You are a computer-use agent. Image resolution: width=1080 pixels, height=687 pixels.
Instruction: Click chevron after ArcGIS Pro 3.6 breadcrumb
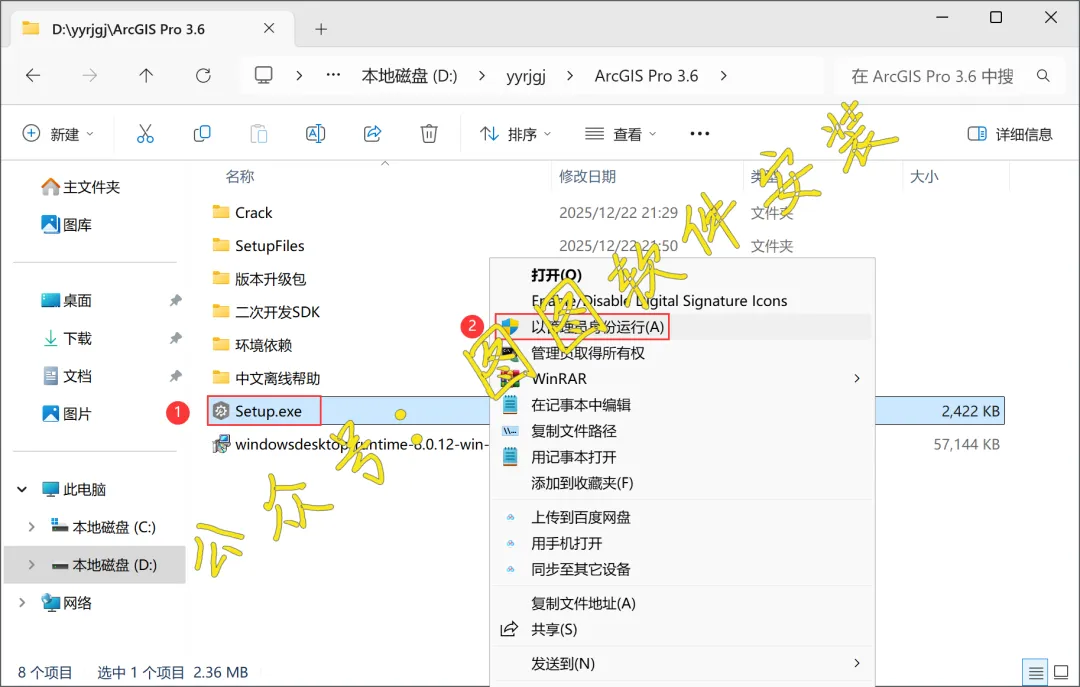click(723, 76)
